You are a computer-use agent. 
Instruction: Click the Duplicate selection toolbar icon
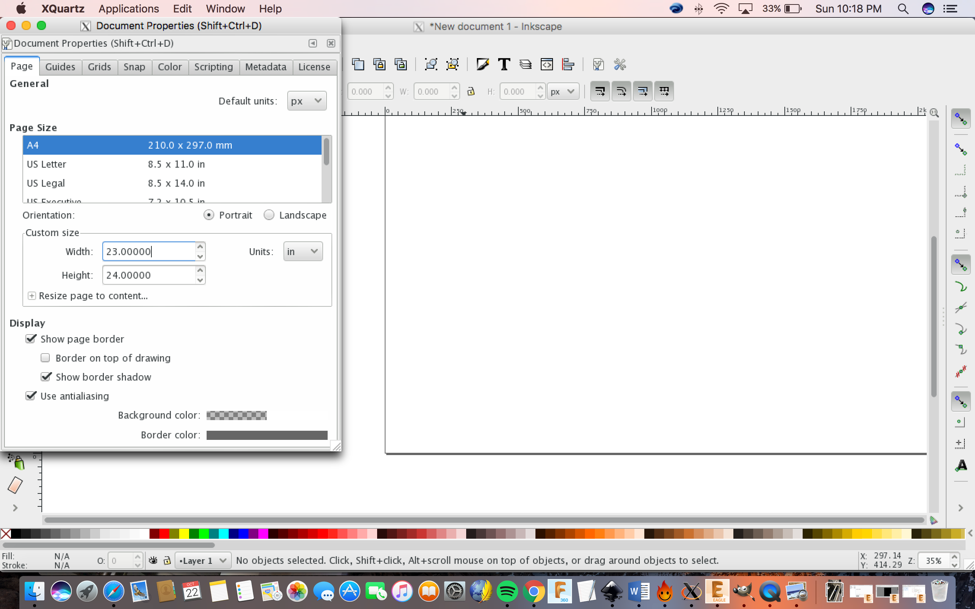(358, 64)
